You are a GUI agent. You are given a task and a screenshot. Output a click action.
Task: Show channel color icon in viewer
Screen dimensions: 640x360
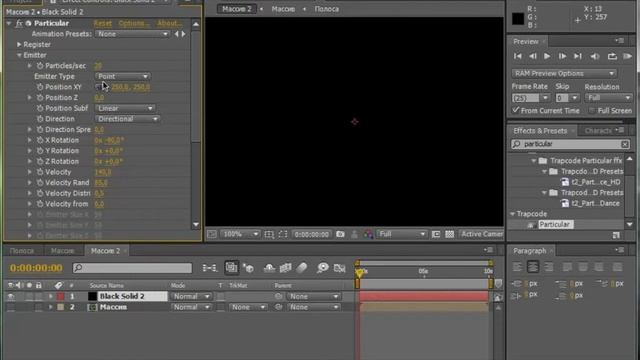[x=368, y=234]
